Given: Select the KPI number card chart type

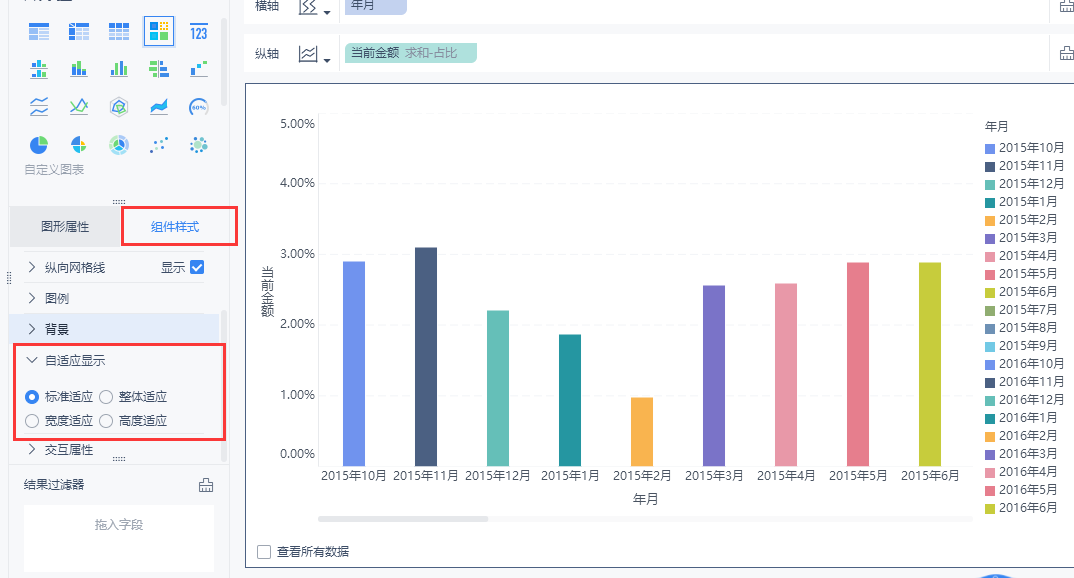Looking at the screenshot, I should pyautogui.click(x=198, y=32).
